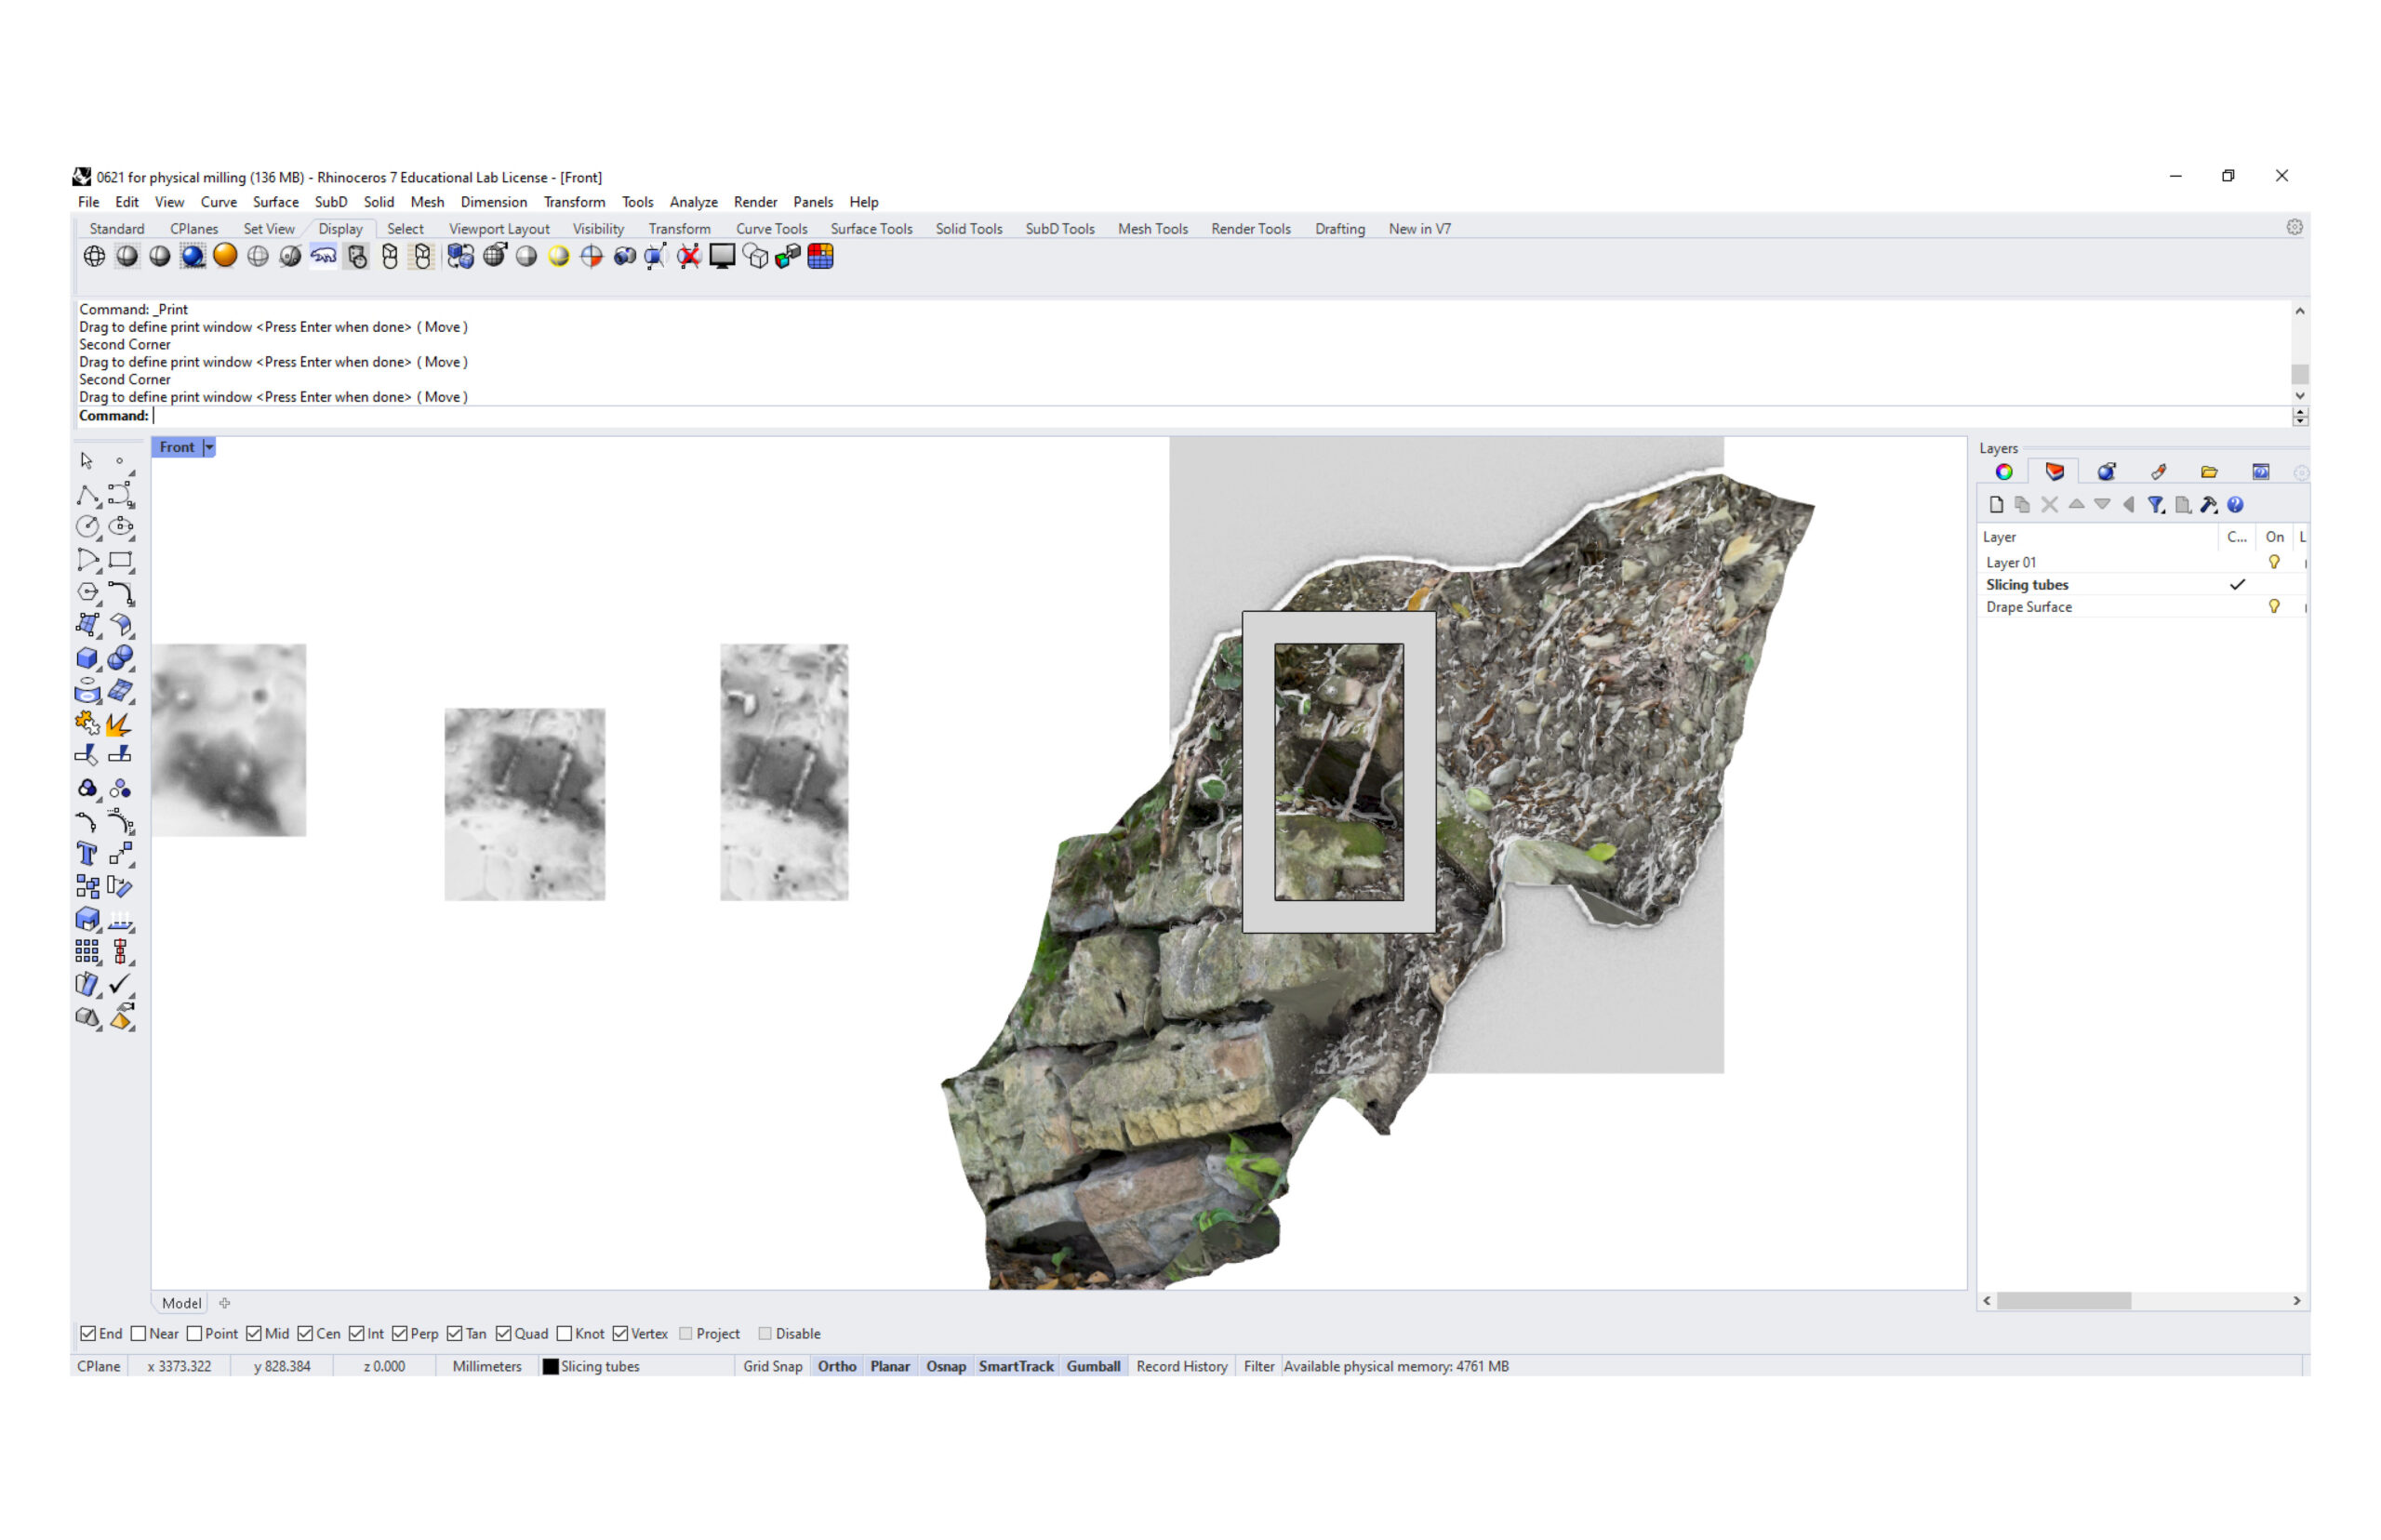Pick the Rectangle drawing tool
This screenshot has width=2381, height=1540.
(120, 560)
